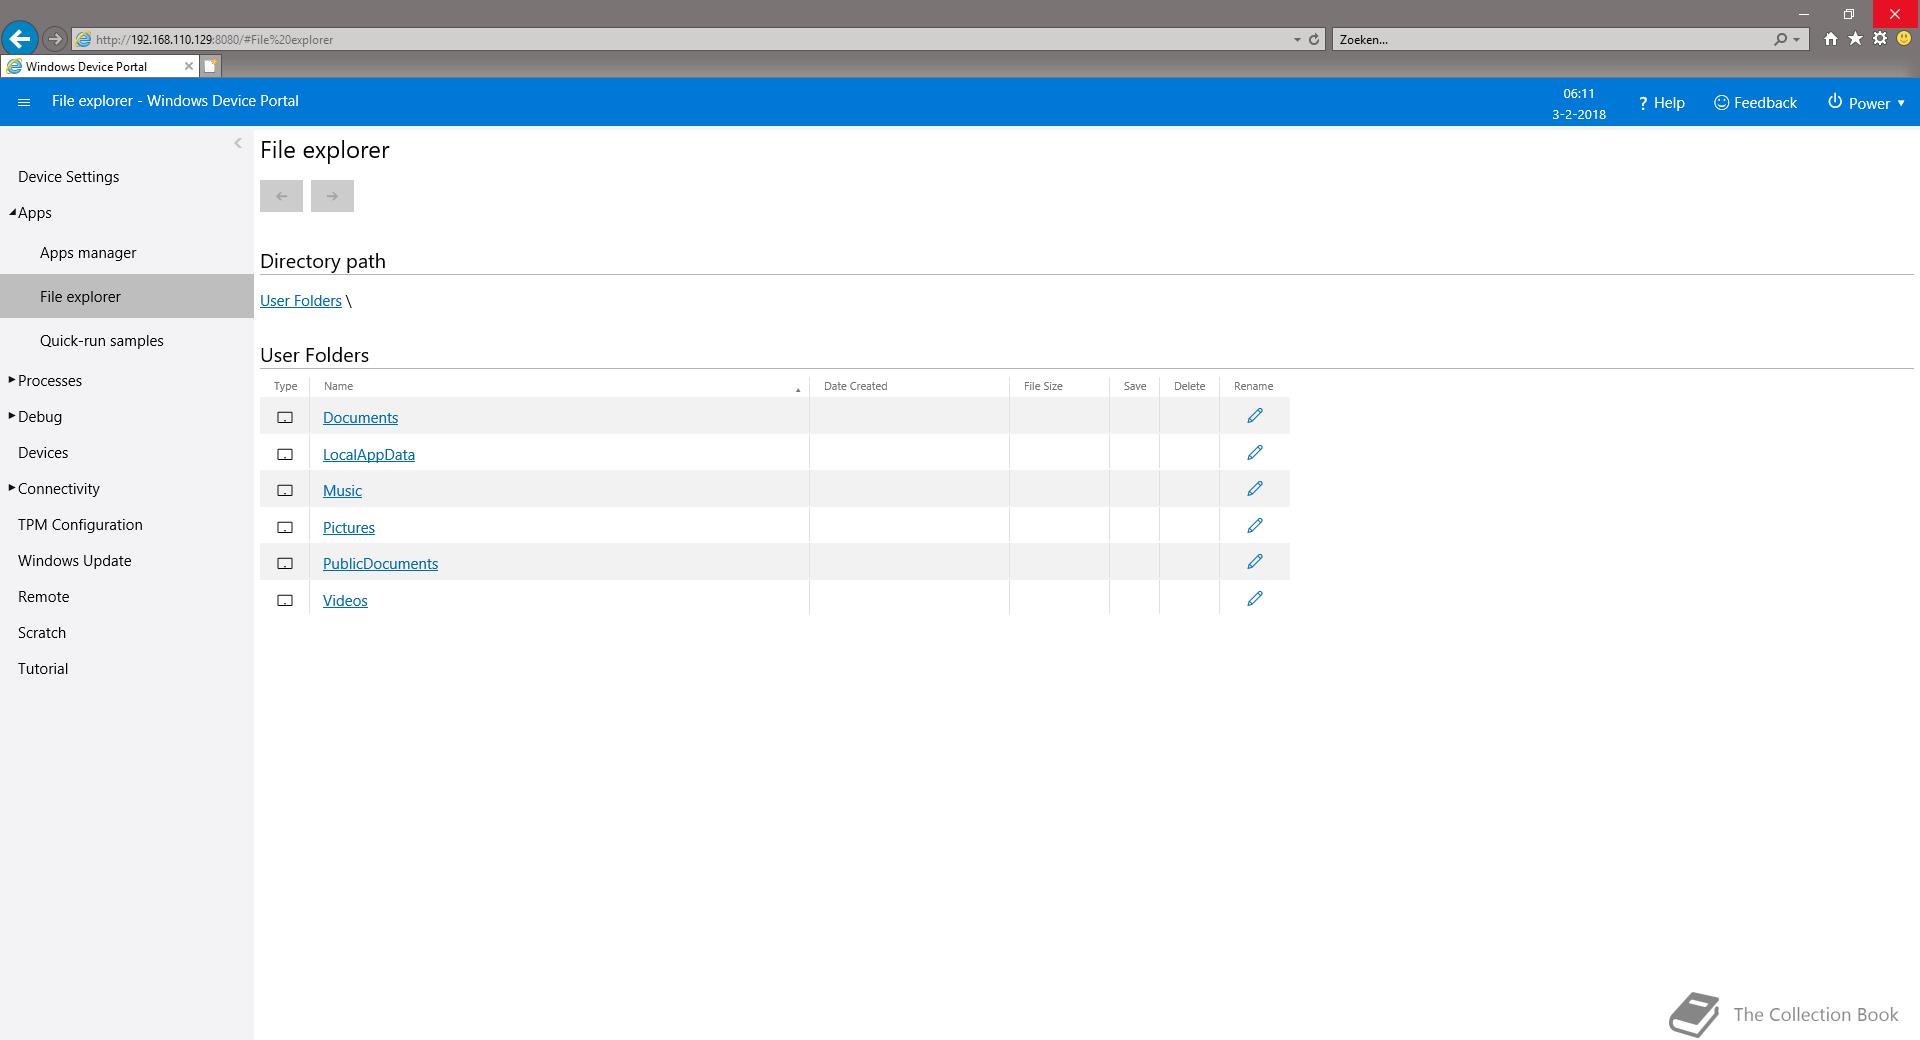Go forward with the browser forward button
The height and width of the screenshot is (1040, 1920).
coord(55,39)
